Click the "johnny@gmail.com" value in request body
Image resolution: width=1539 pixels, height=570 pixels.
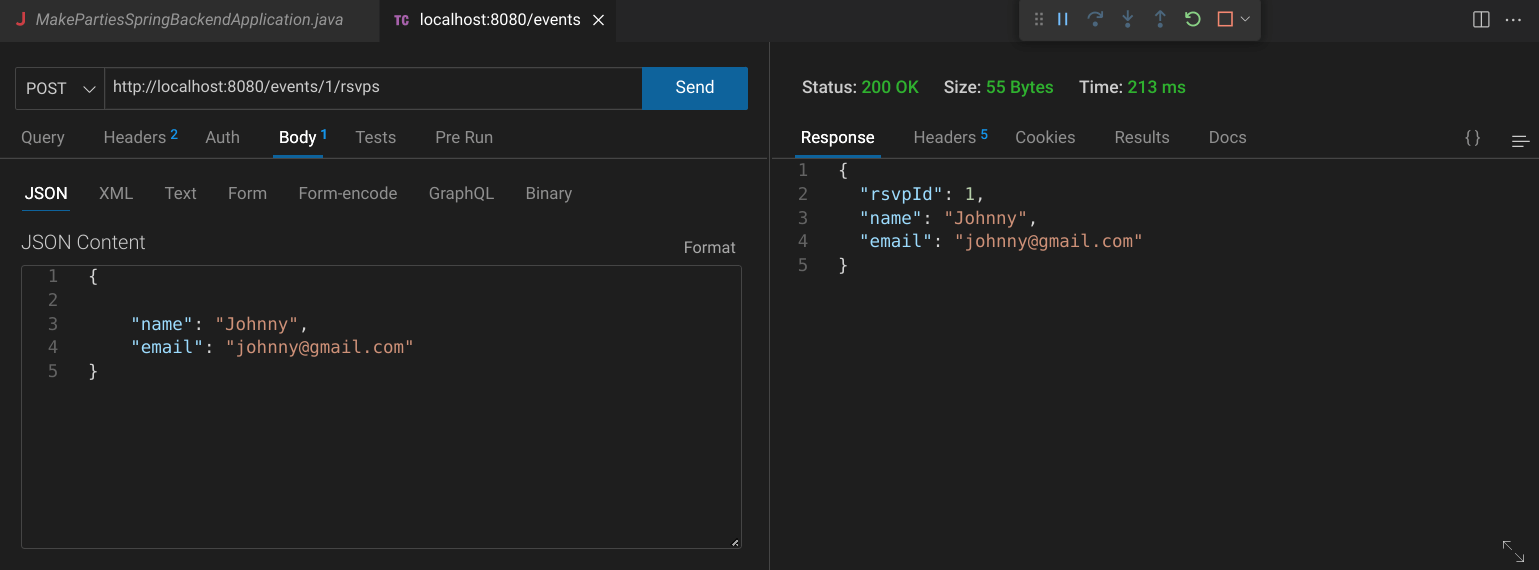319,347
